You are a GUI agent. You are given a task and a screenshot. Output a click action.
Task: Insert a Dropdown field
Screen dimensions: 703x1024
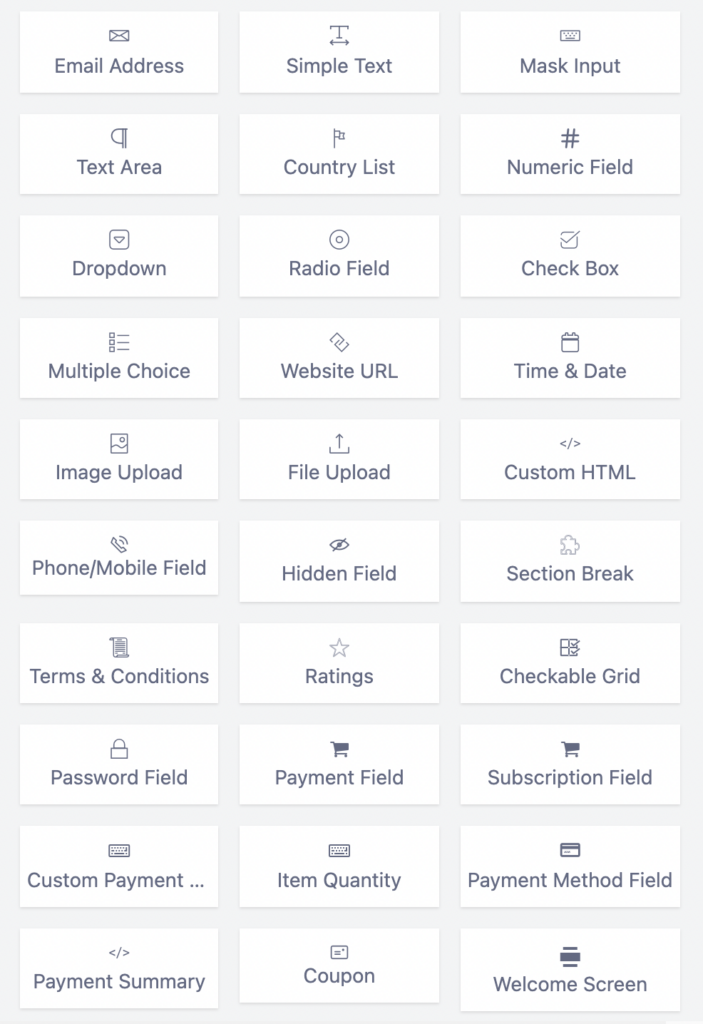point(119,256)
